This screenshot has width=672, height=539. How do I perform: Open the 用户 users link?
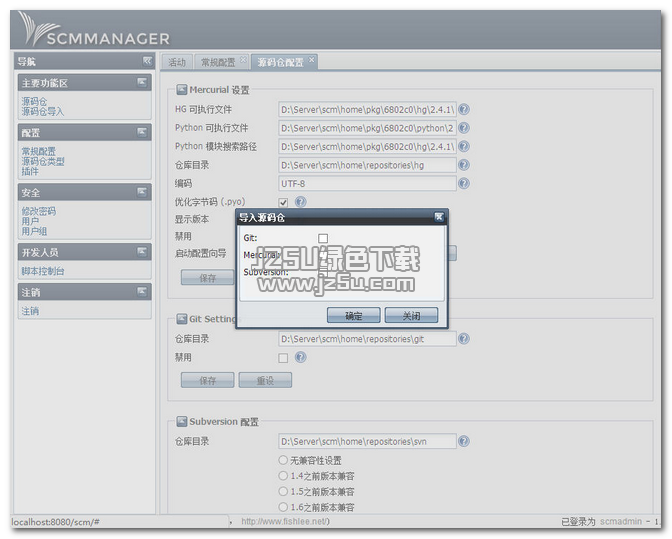(x=30, y=221)
